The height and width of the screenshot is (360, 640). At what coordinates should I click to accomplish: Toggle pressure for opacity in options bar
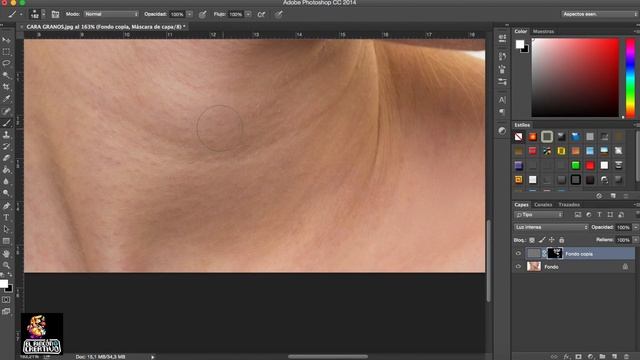202,14
